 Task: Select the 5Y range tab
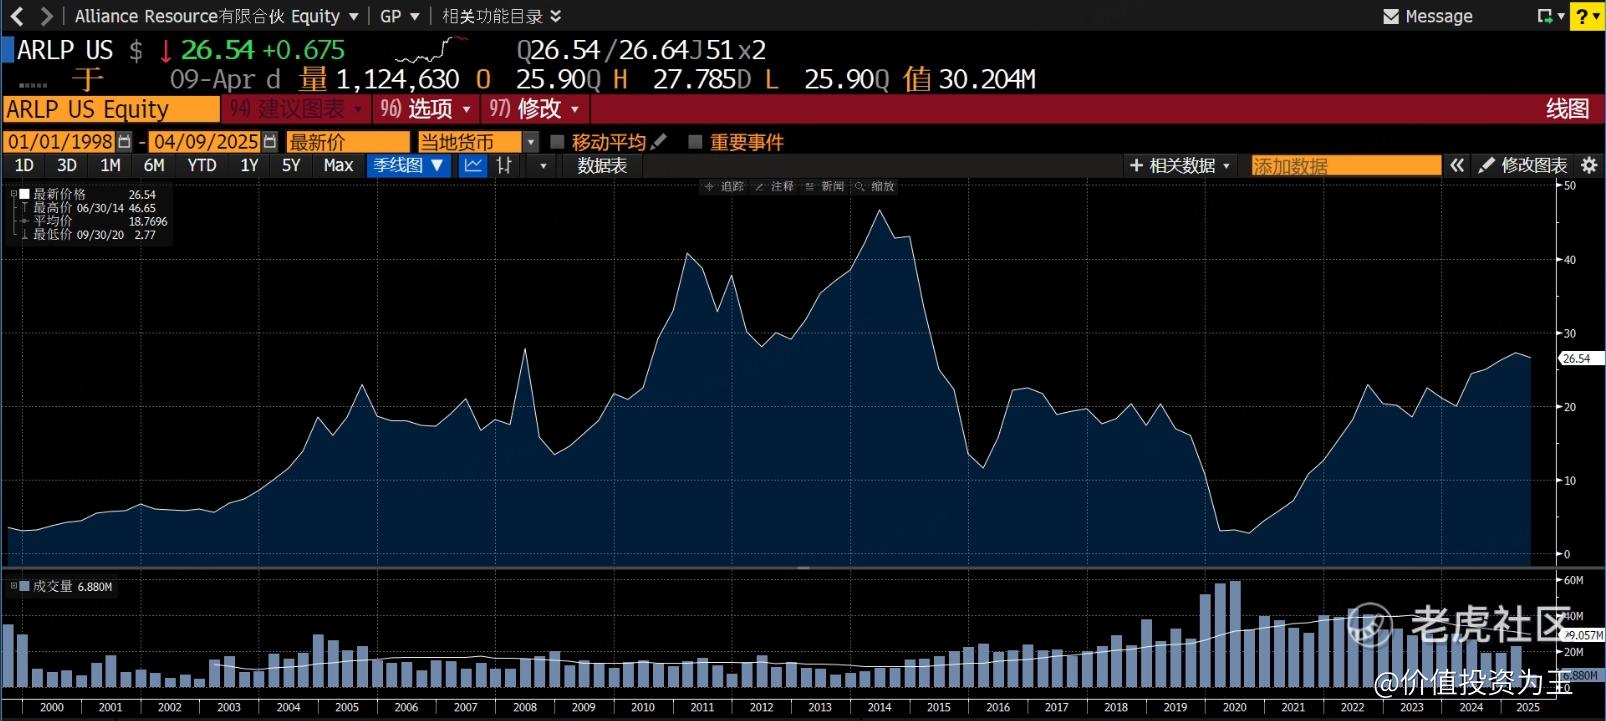291,165
